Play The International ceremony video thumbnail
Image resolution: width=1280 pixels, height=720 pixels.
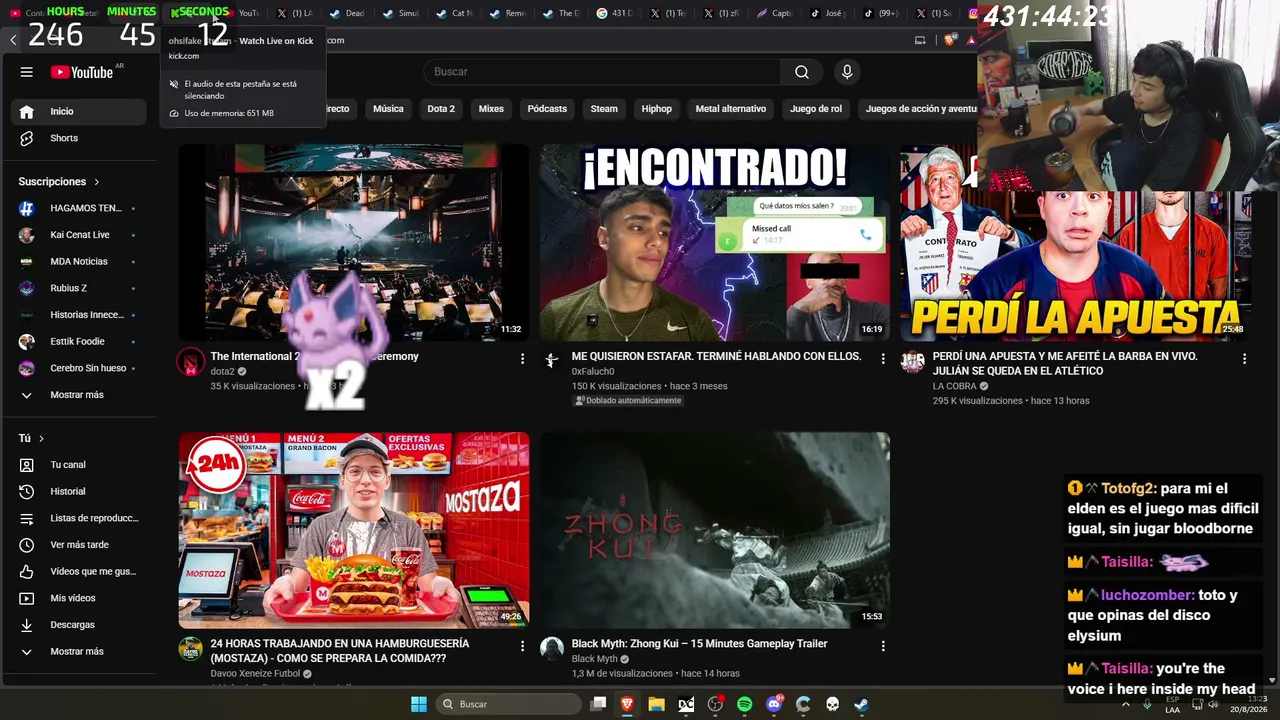(354, 242)
